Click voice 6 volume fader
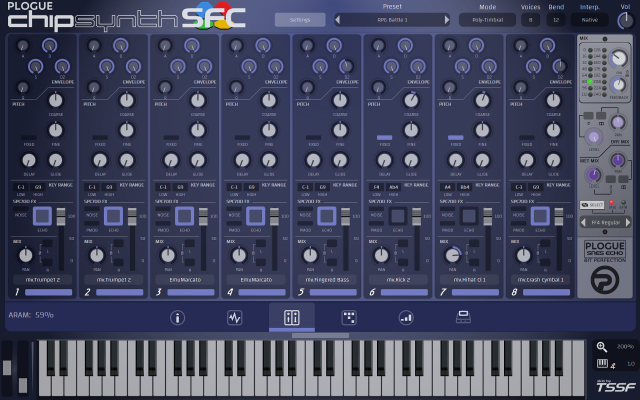This screenshot has width=640, height=400. point(416,217)
